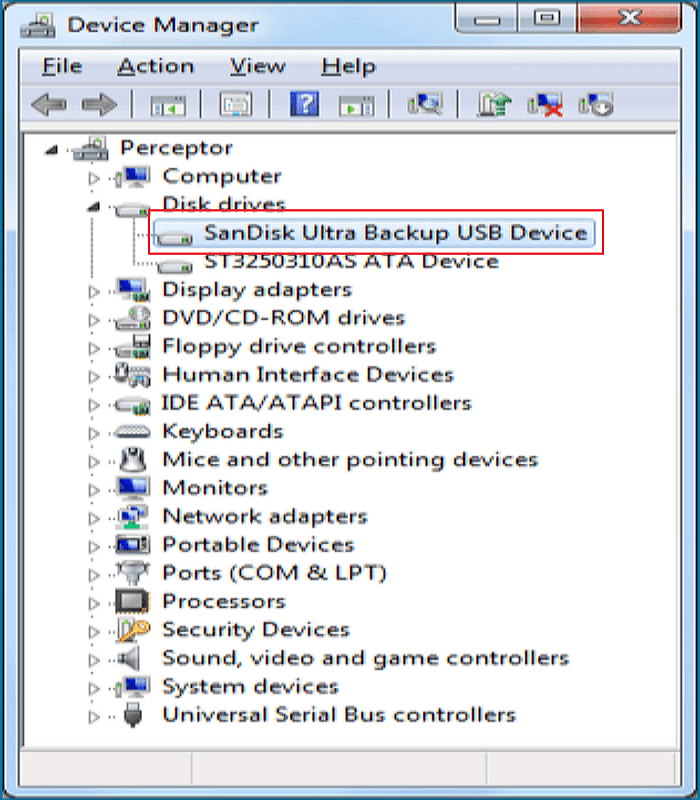Expand Universal Serial Bus controllers node
700x800 pixels.
pos(94,716)
